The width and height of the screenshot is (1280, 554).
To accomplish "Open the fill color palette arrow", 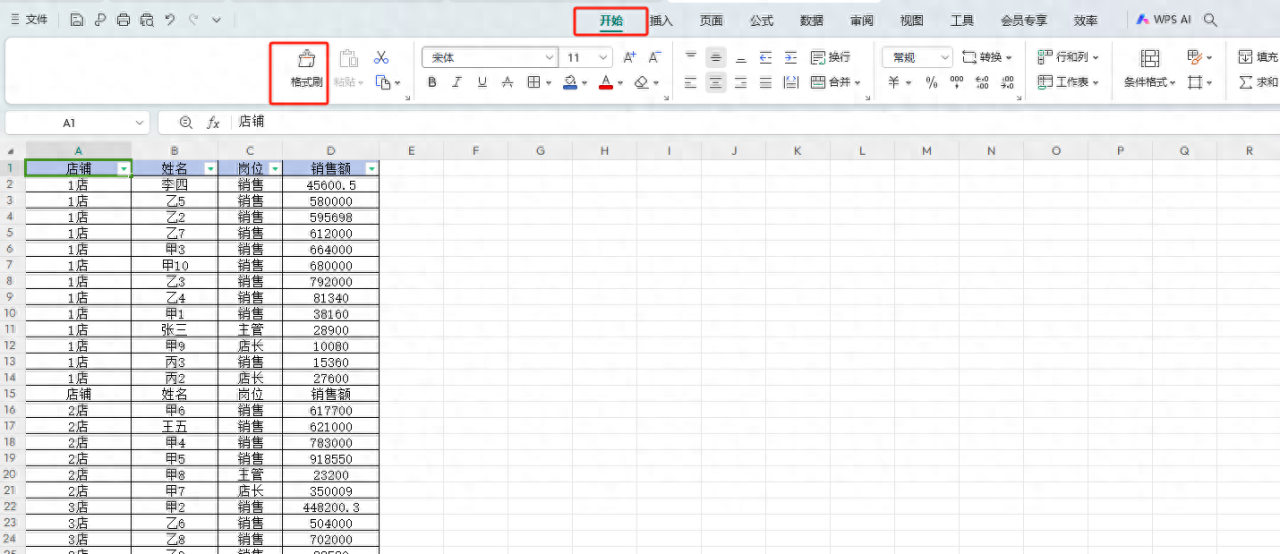I will [584, 83].
